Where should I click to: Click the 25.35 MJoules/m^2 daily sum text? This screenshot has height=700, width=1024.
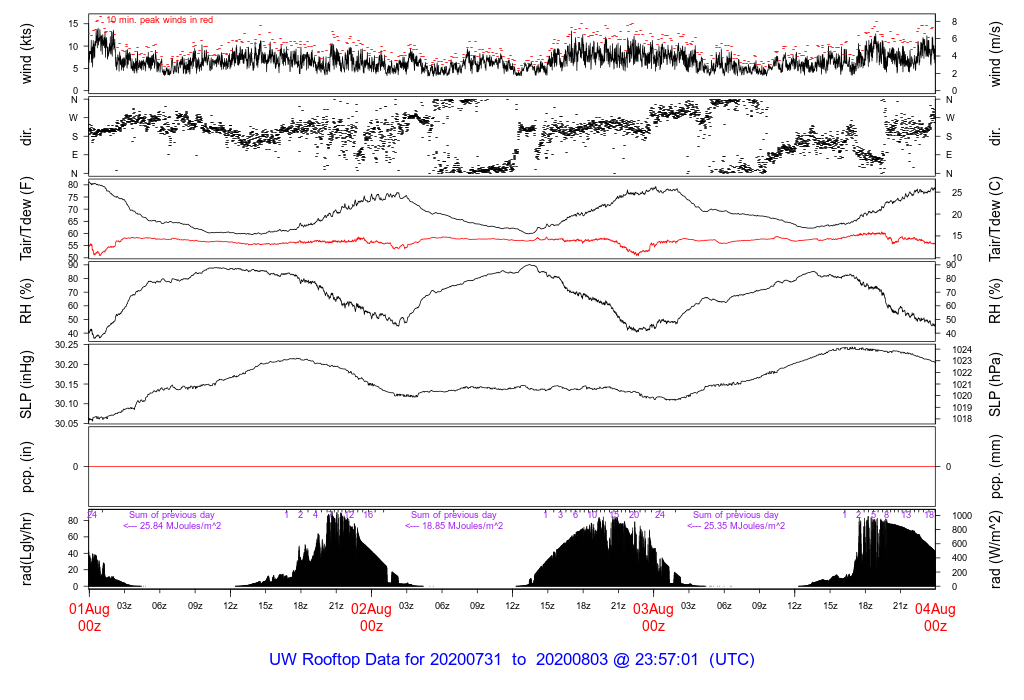click(736, 526)
